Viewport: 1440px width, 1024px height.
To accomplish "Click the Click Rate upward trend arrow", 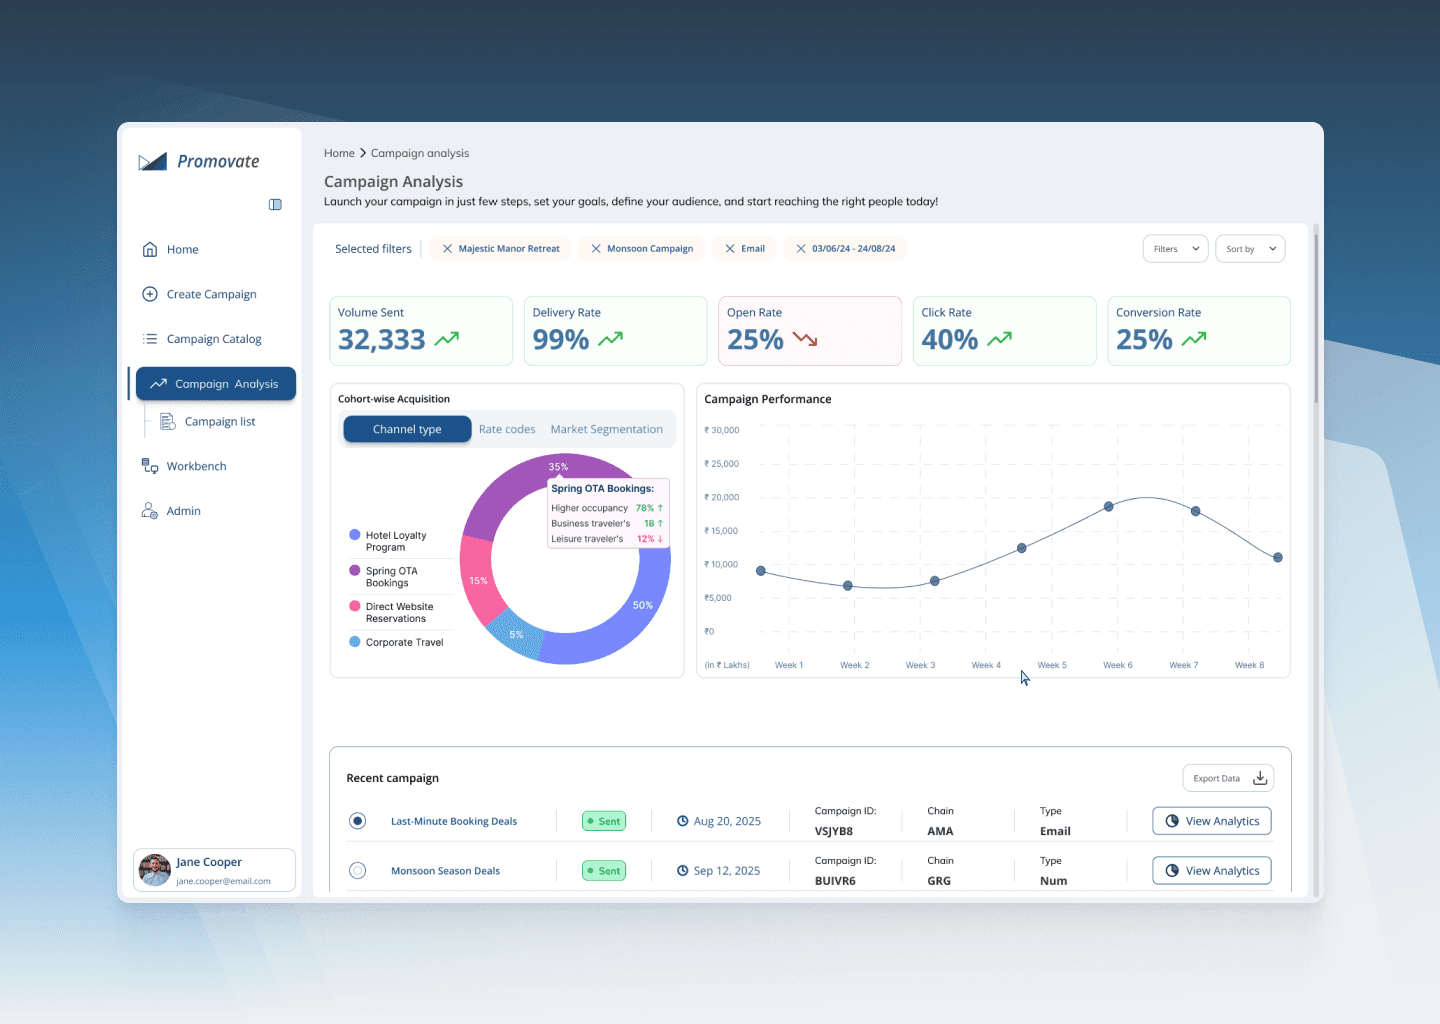I will click(1000, 339).
